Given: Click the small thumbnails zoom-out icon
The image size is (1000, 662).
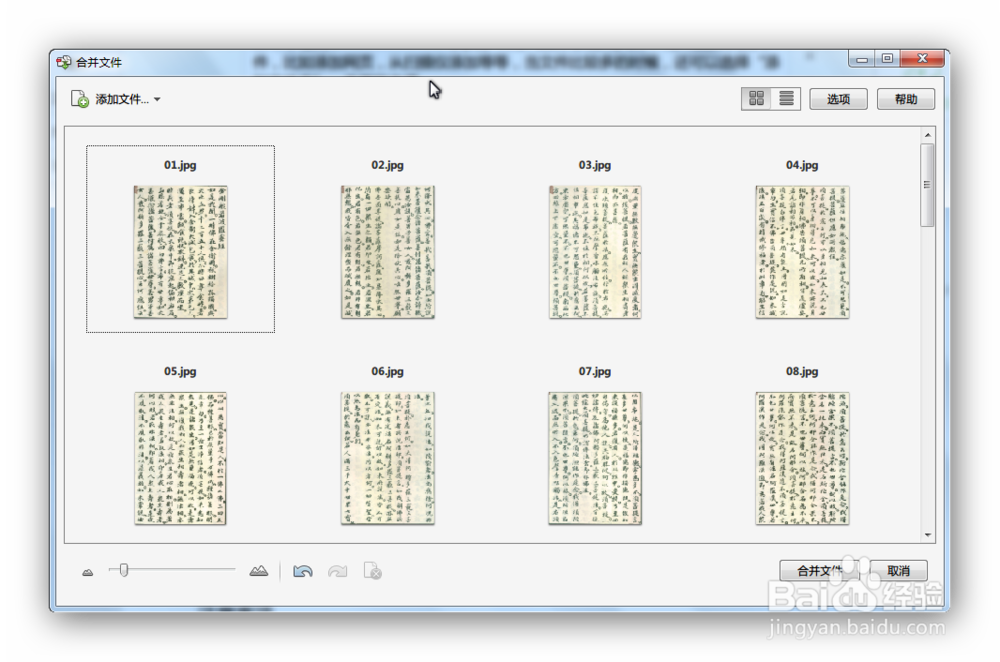Looking at the screenshot, I should pos(88,572).
